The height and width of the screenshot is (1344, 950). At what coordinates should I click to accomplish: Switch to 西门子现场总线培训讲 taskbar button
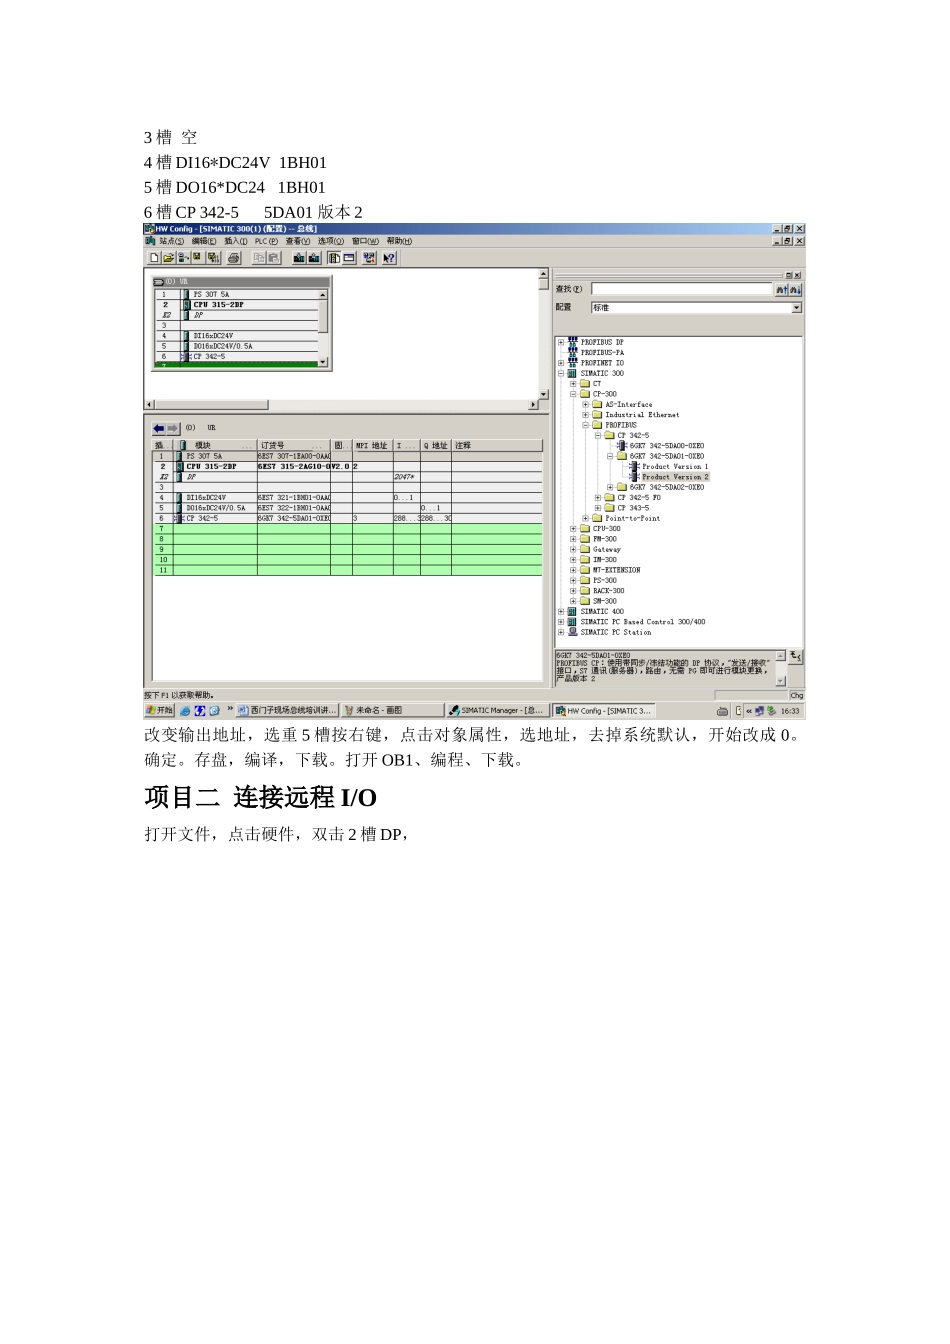tap(287, 711)
